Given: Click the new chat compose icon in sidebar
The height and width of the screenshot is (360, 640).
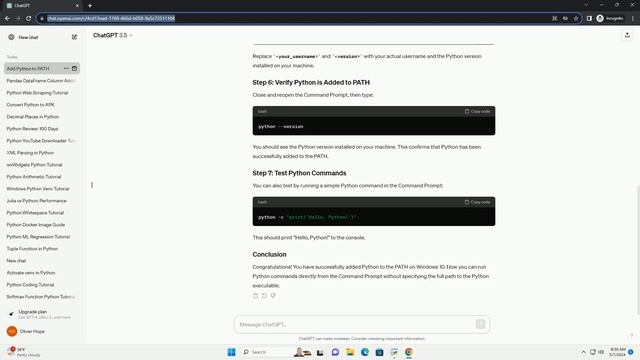Looking at the screenshot, I should pos(74,37).
